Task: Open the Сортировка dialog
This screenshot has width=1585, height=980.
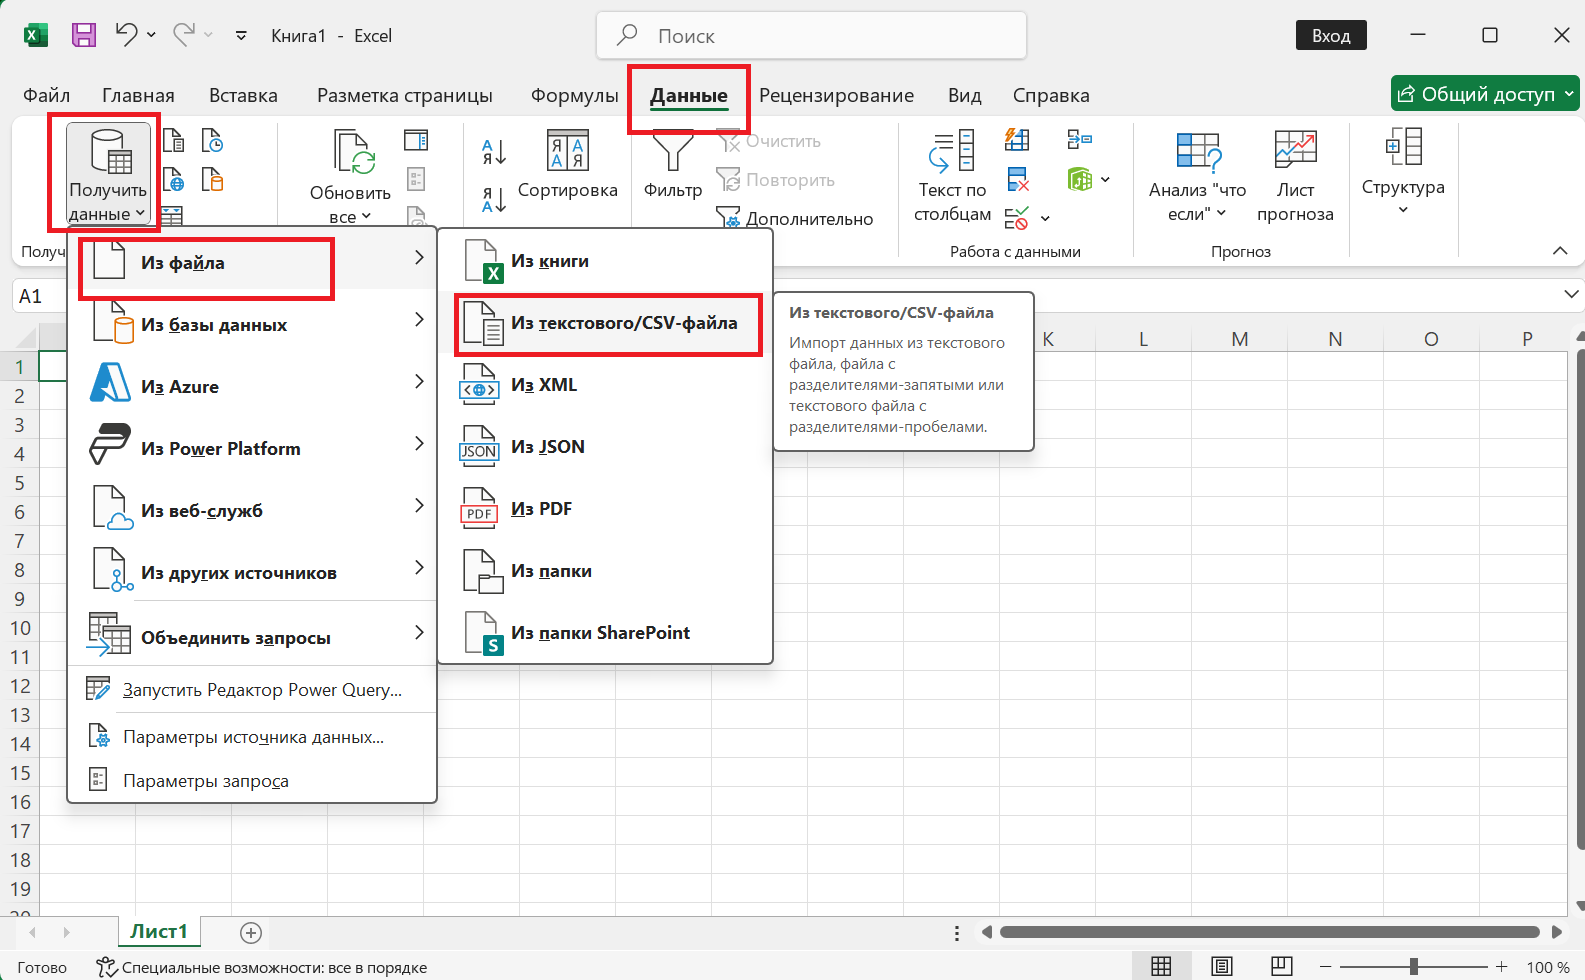Action: pos(568,165)
